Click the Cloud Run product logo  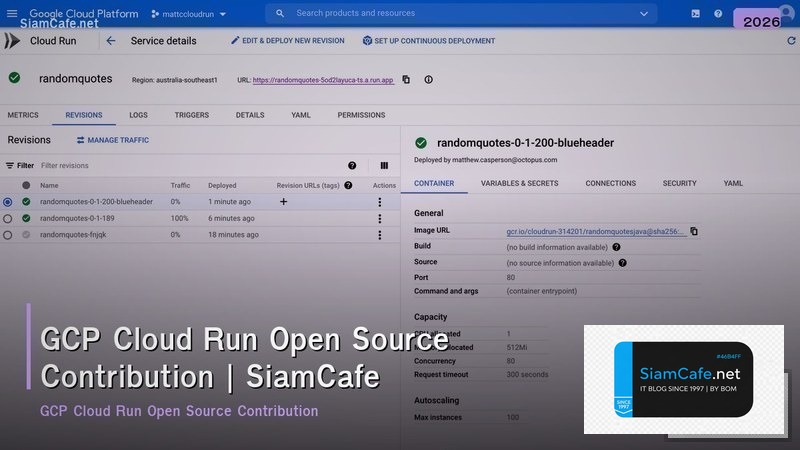12,41
